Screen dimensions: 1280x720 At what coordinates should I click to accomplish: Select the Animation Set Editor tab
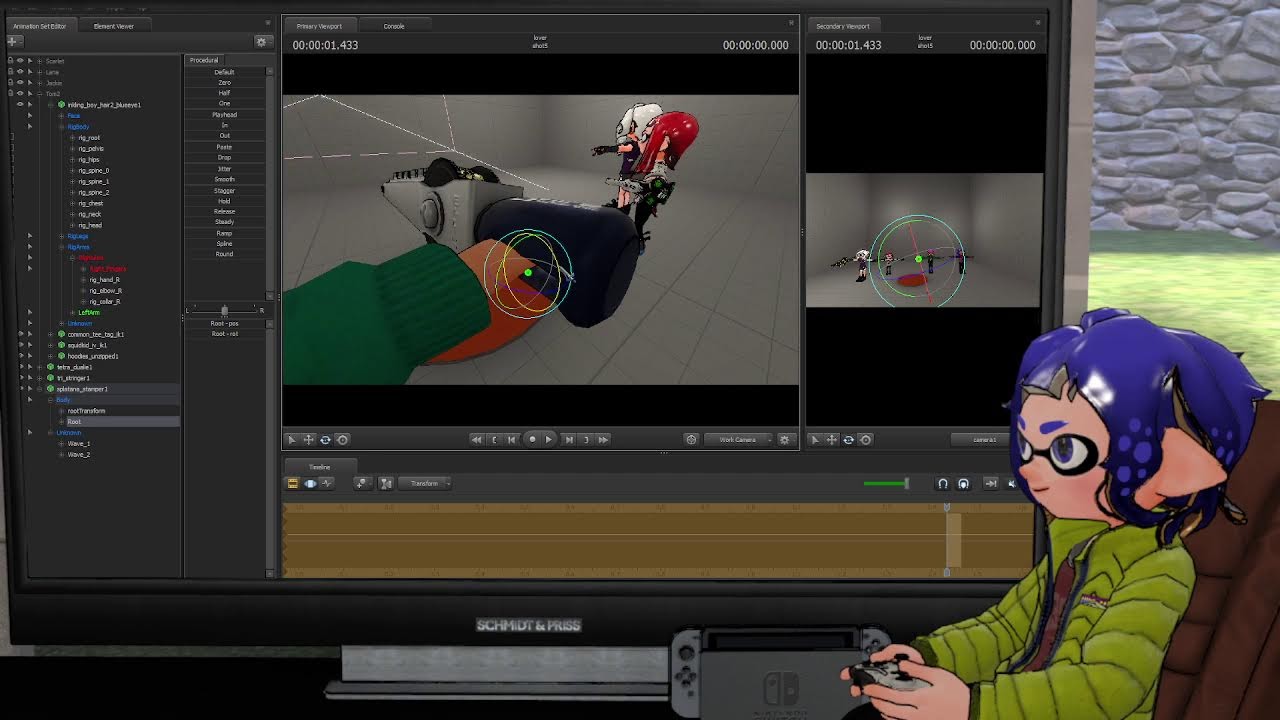tap(39, 26)
